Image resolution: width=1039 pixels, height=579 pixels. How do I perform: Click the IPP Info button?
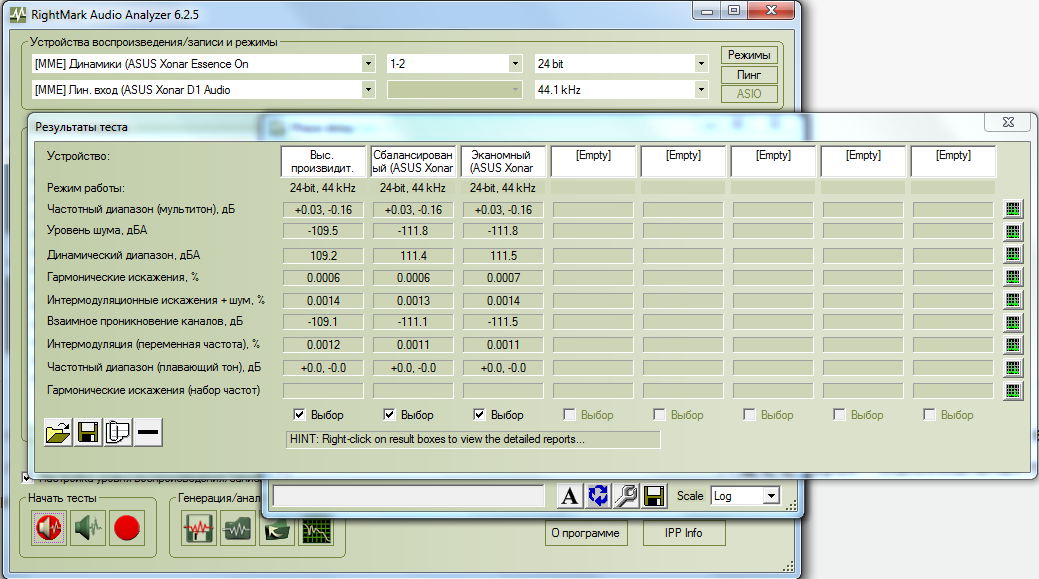pos(684,533)
